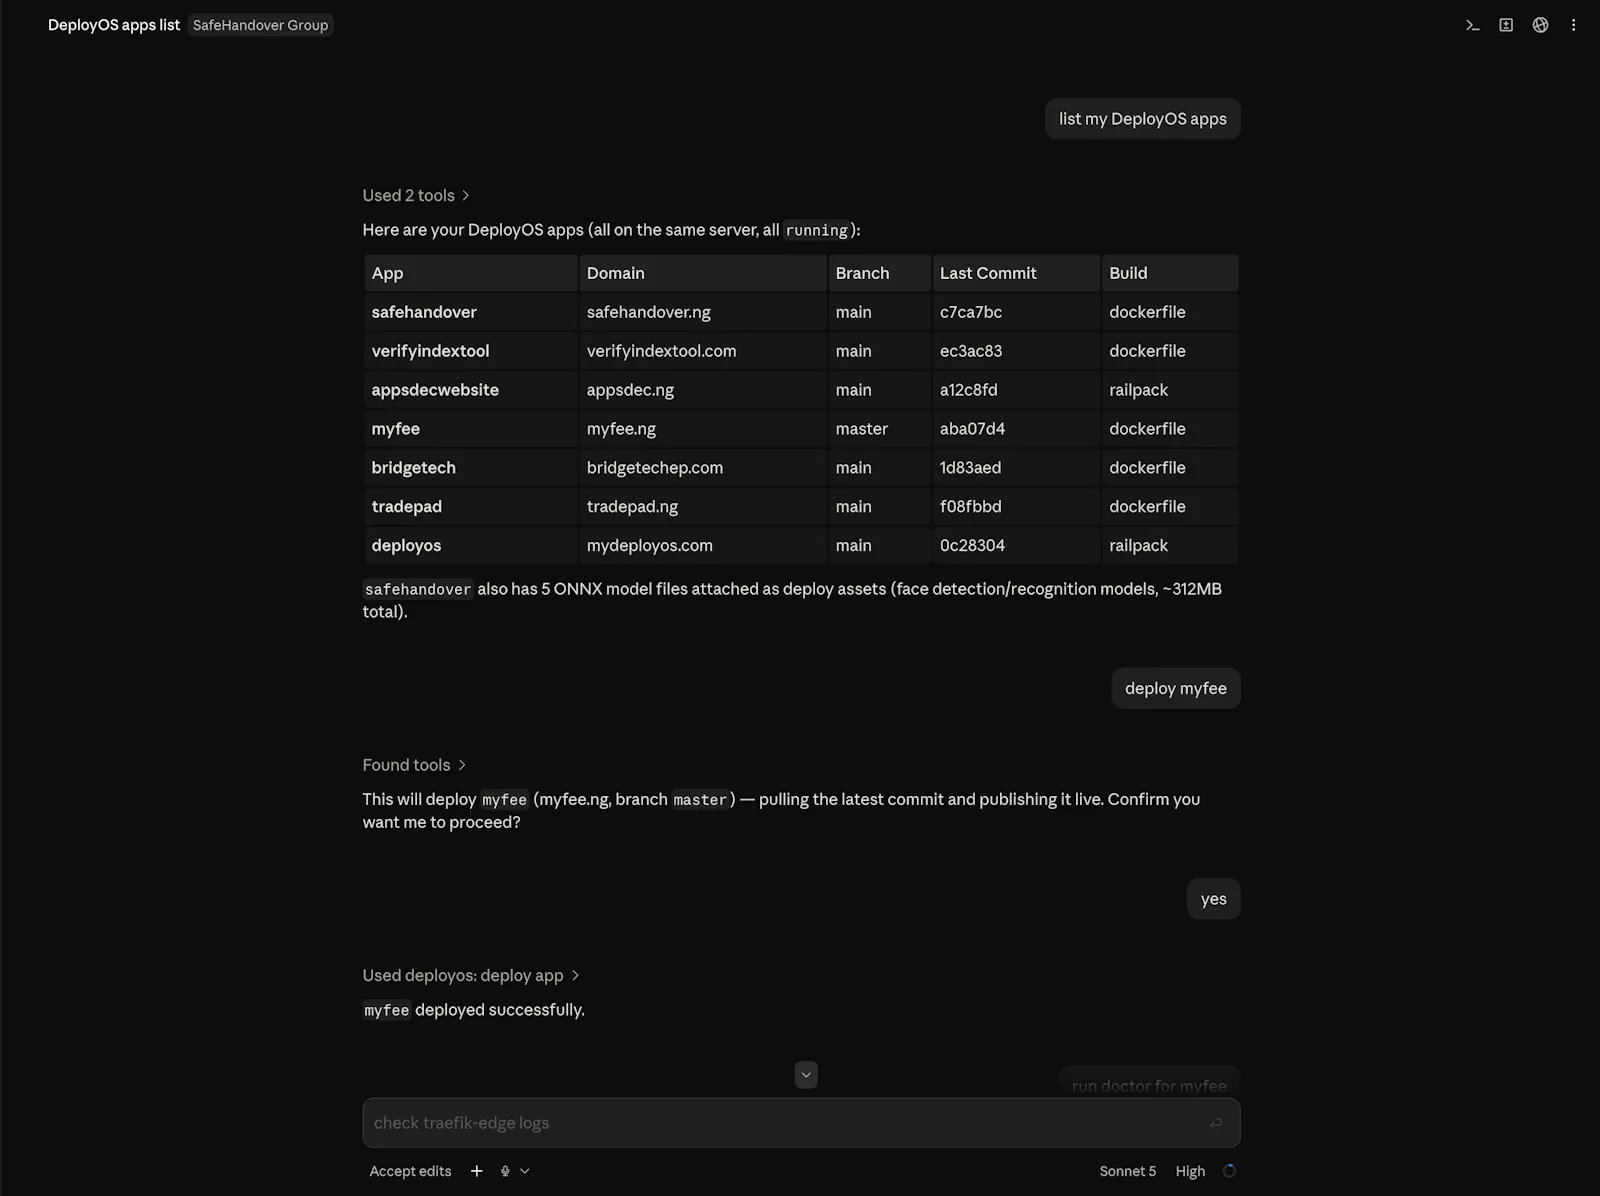1600x1196 pixels.
Task: Click the 'Build' column header
Action: 1170,273
